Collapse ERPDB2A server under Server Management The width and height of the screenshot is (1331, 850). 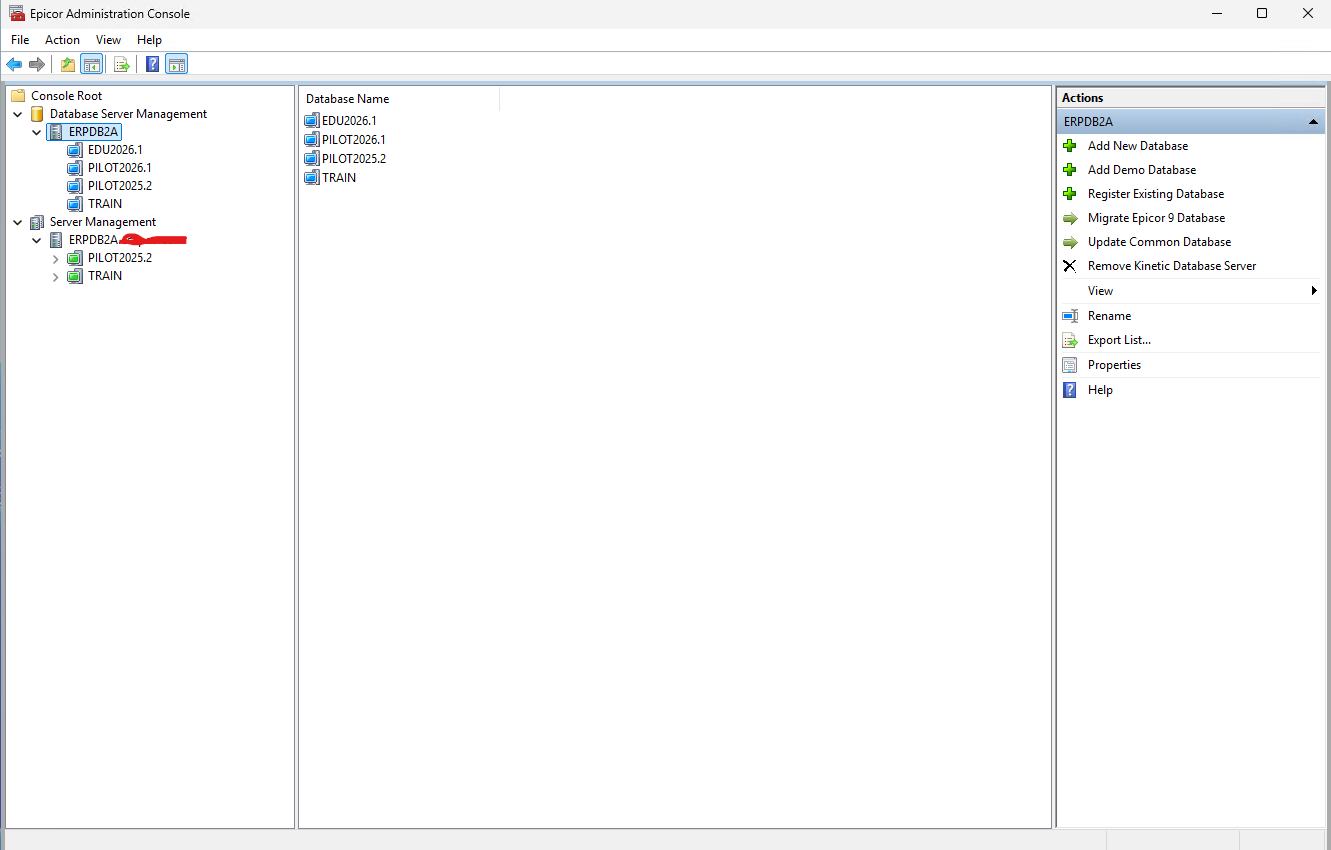[37, 240]
